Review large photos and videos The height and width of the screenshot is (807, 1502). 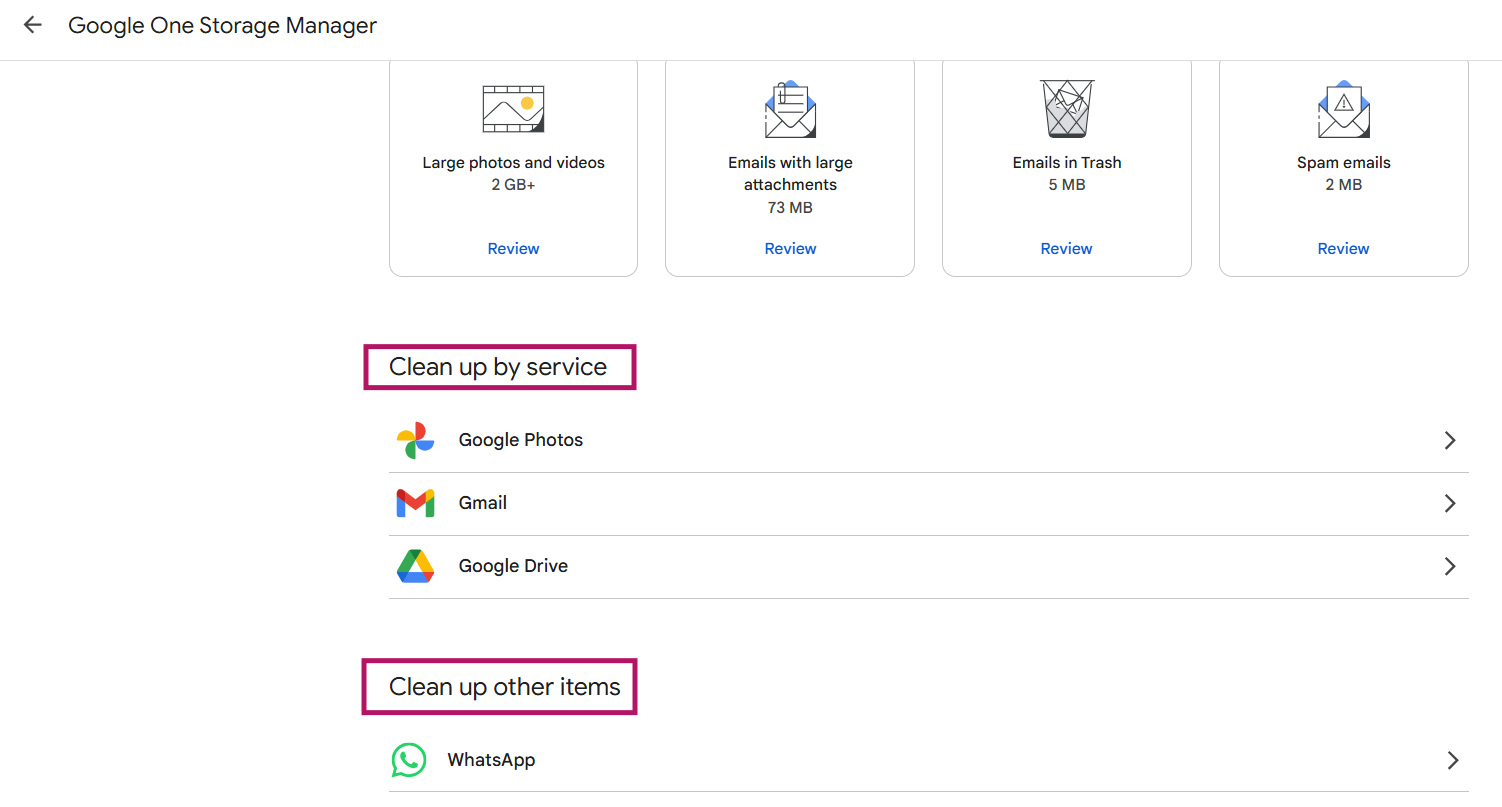pyautogui.click(x=513, y=248)
